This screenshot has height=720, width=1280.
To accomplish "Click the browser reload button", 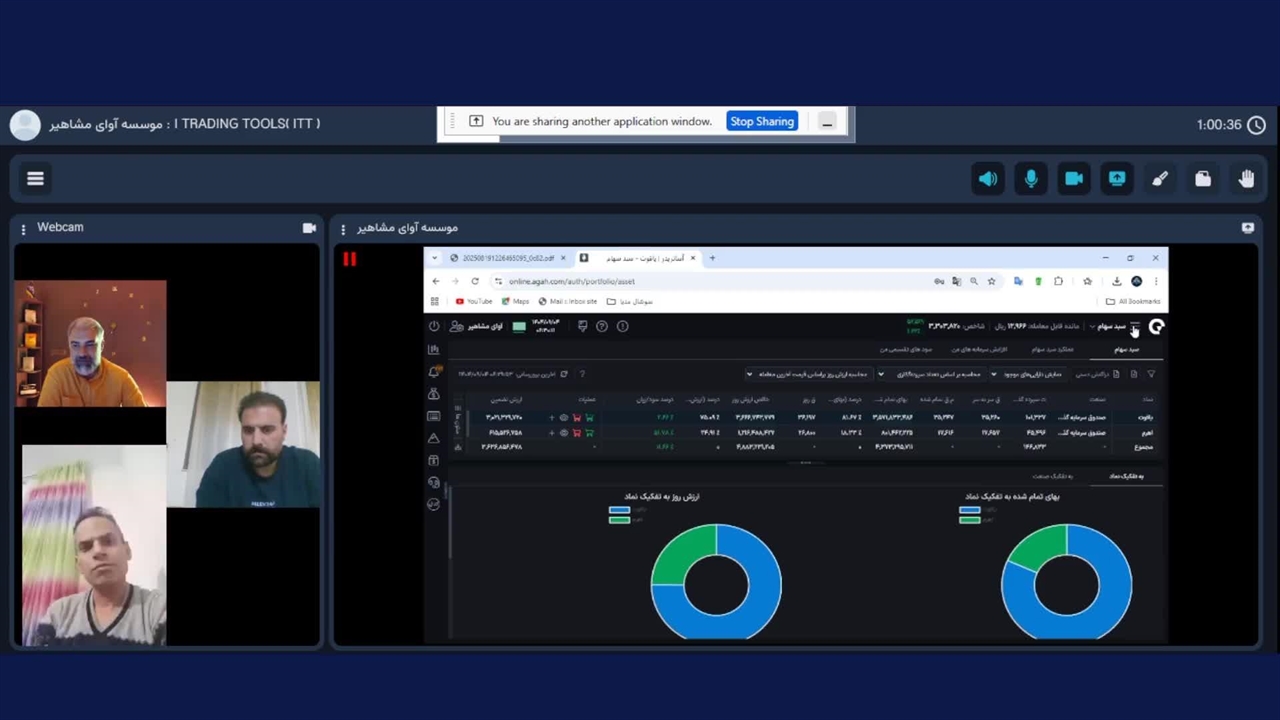I will [x=475, y=282].
